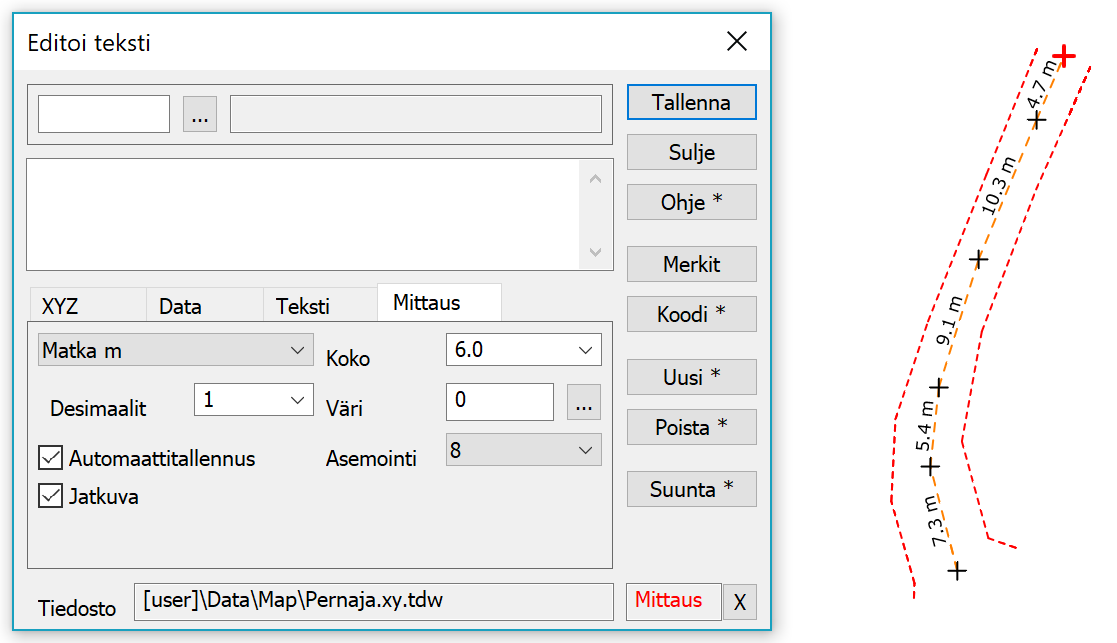The height and width of the screenshot is (643, 1117).
Task: Expand the Asemointi dropdown
Action: [523, 450]
